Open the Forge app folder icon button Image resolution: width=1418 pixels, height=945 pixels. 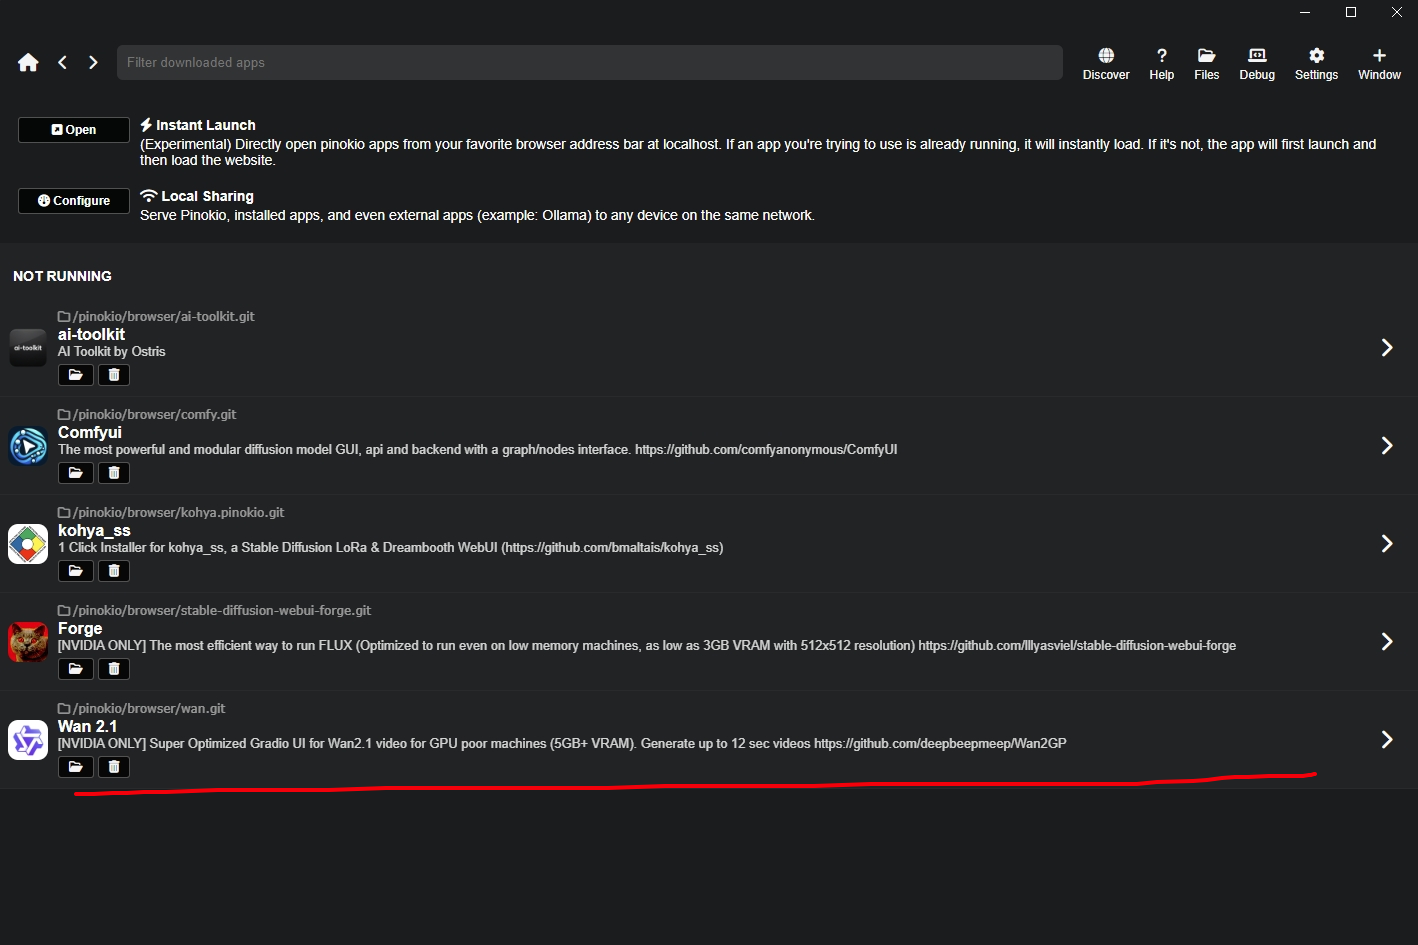(x=76, y=669)
